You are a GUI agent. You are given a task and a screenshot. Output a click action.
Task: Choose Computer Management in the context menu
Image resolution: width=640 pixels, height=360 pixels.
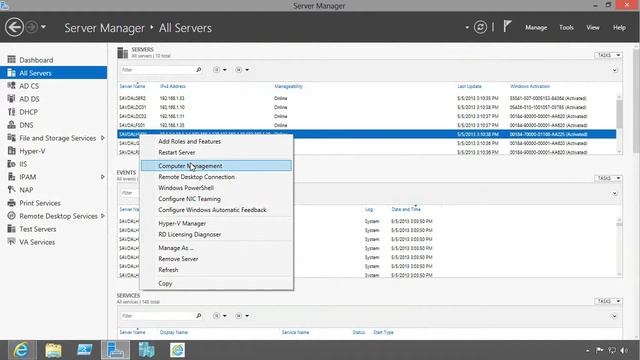click(x=216, y=166)
